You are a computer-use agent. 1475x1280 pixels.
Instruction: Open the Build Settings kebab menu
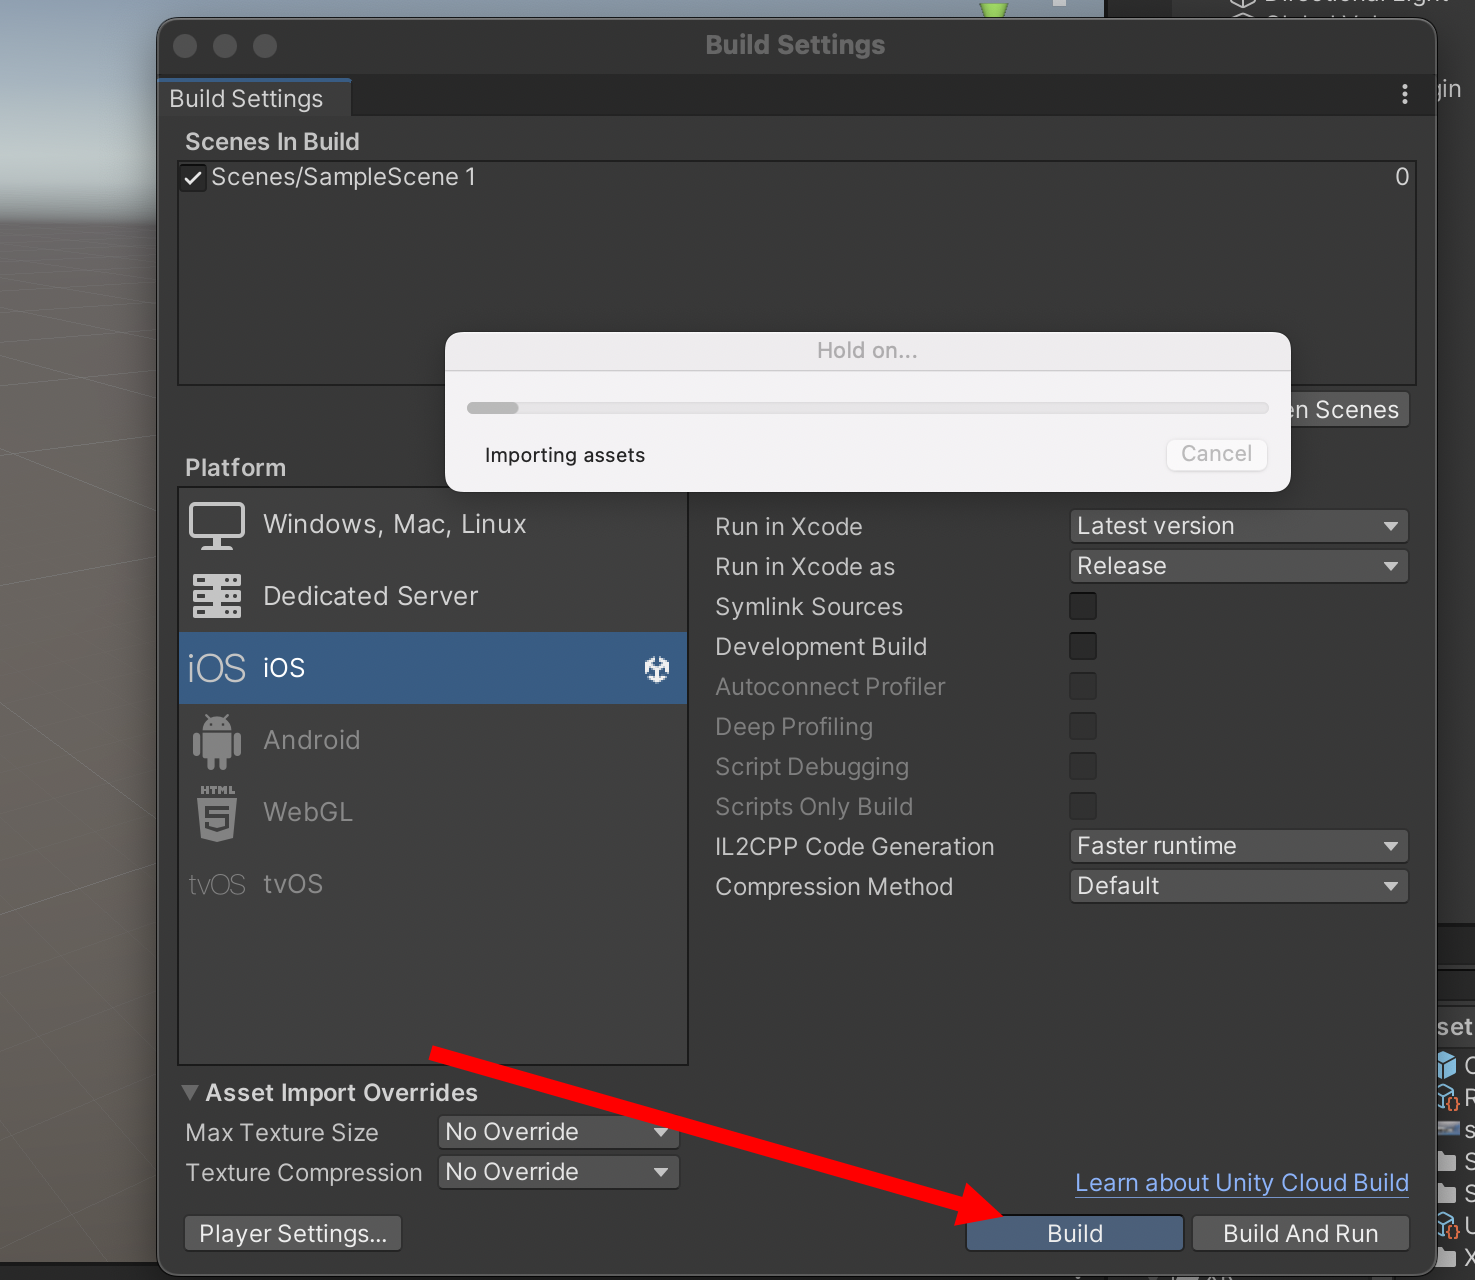coord(1405,94)
